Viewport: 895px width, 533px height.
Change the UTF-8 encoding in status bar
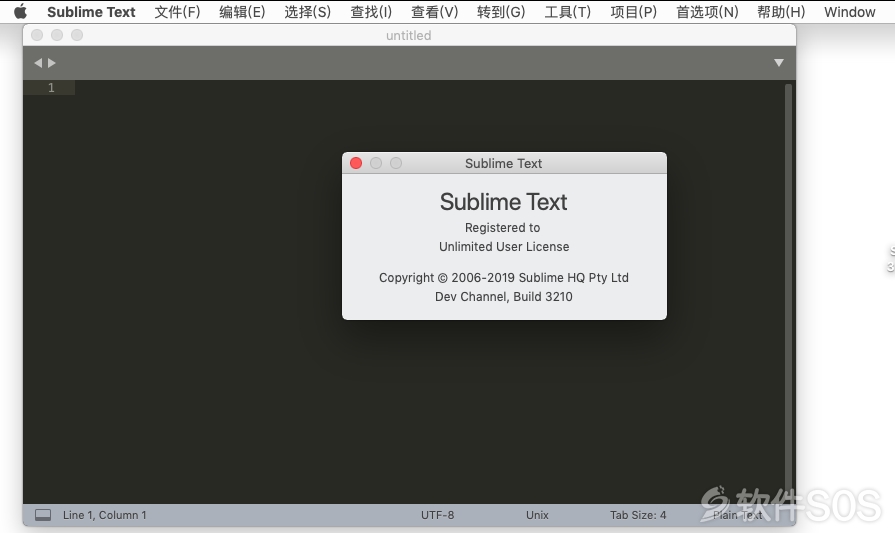point(438,515)
